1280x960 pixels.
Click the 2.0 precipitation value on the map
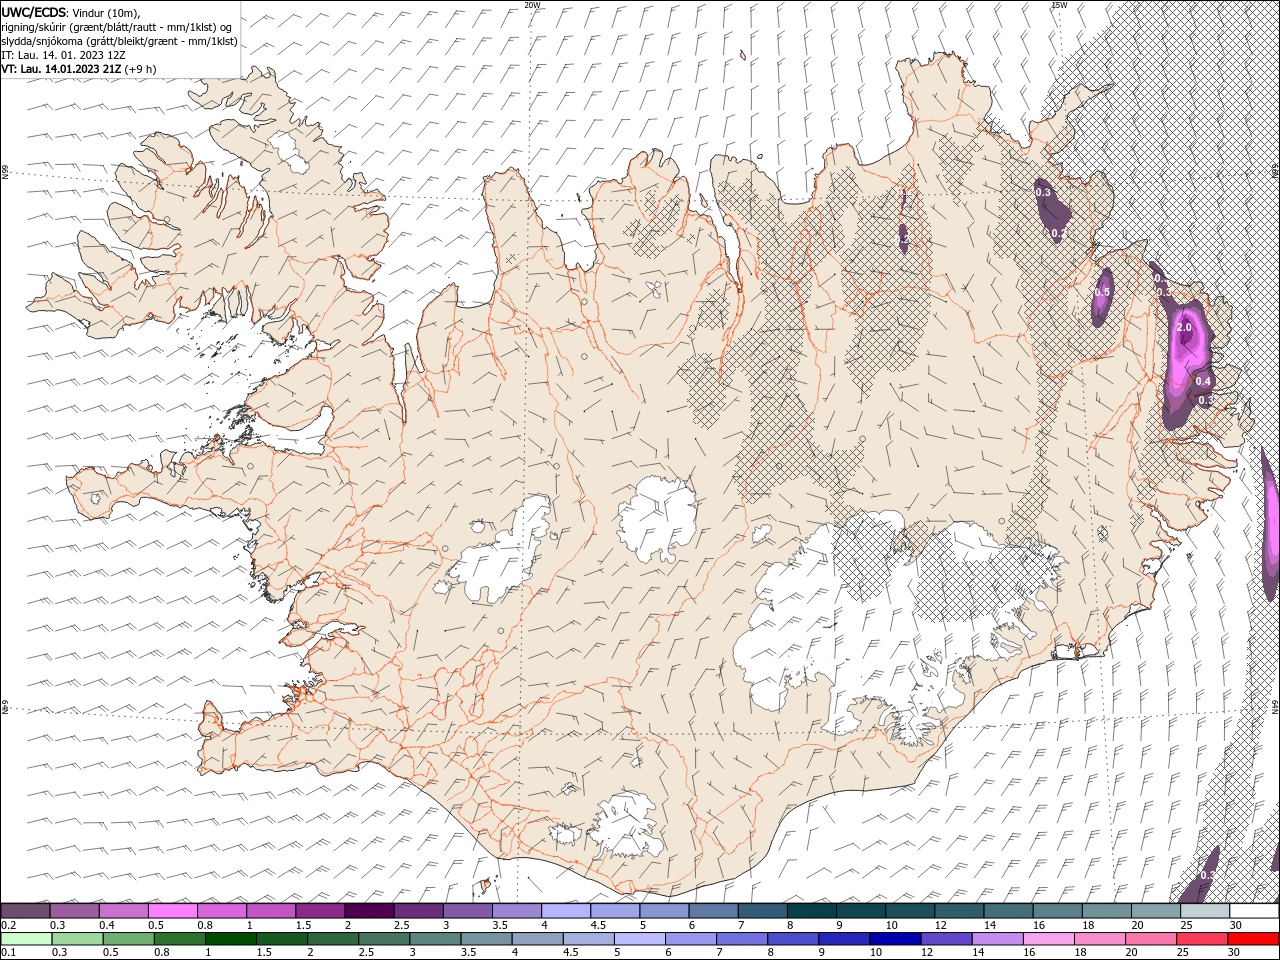pyautogui.click(x=1185, y=328)
